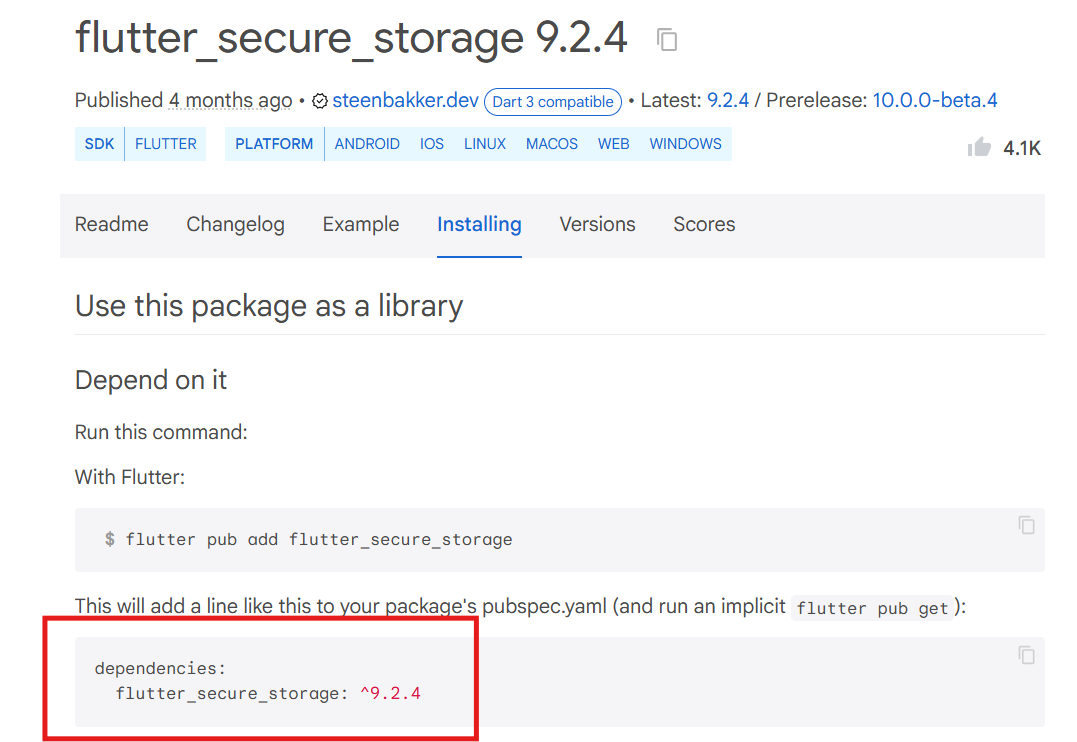Open the Readme tab

click(111, 225)
